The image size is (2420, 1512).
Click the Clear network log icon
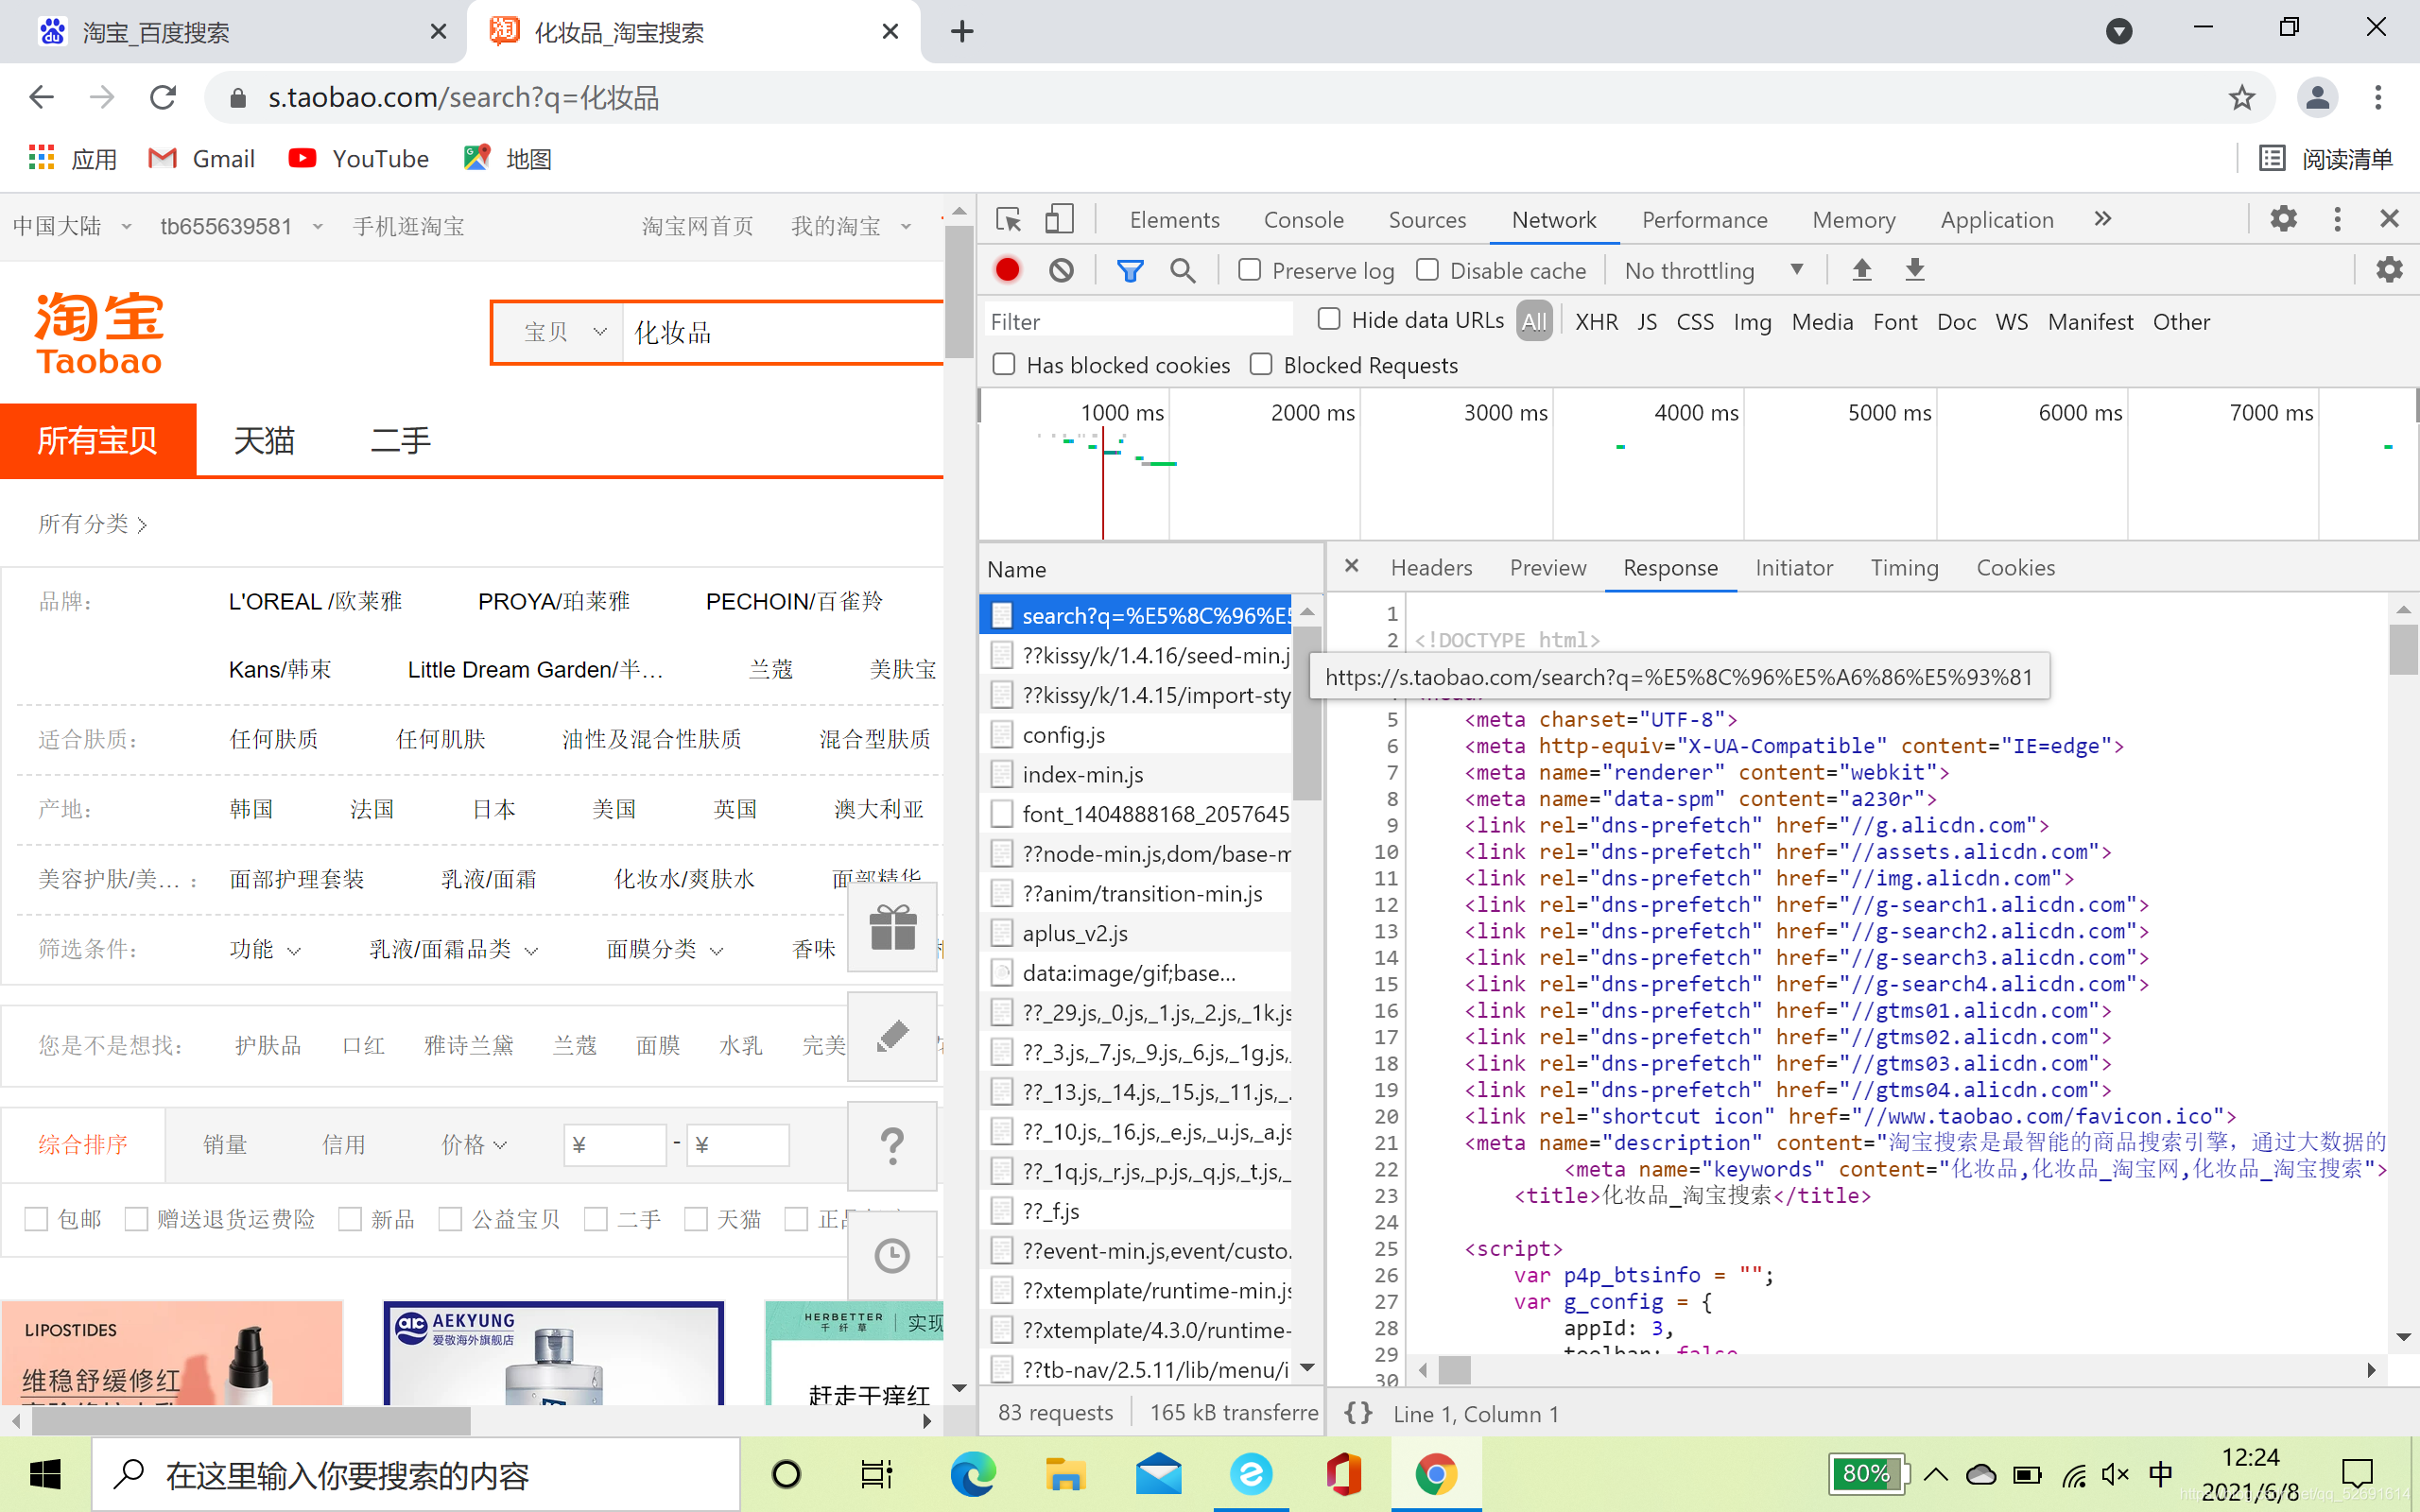coord(1060,268)
